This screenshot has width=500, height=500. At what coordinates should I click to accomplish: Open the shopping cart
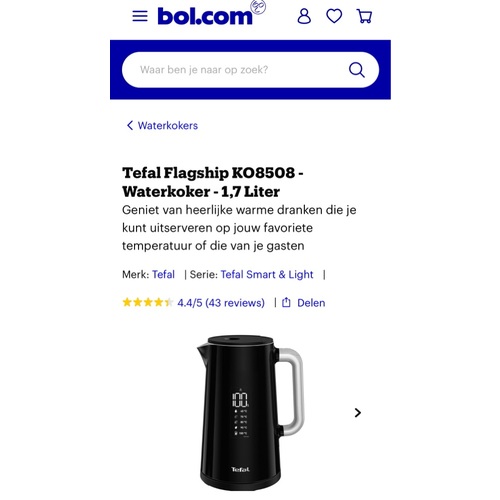(364, 16)
